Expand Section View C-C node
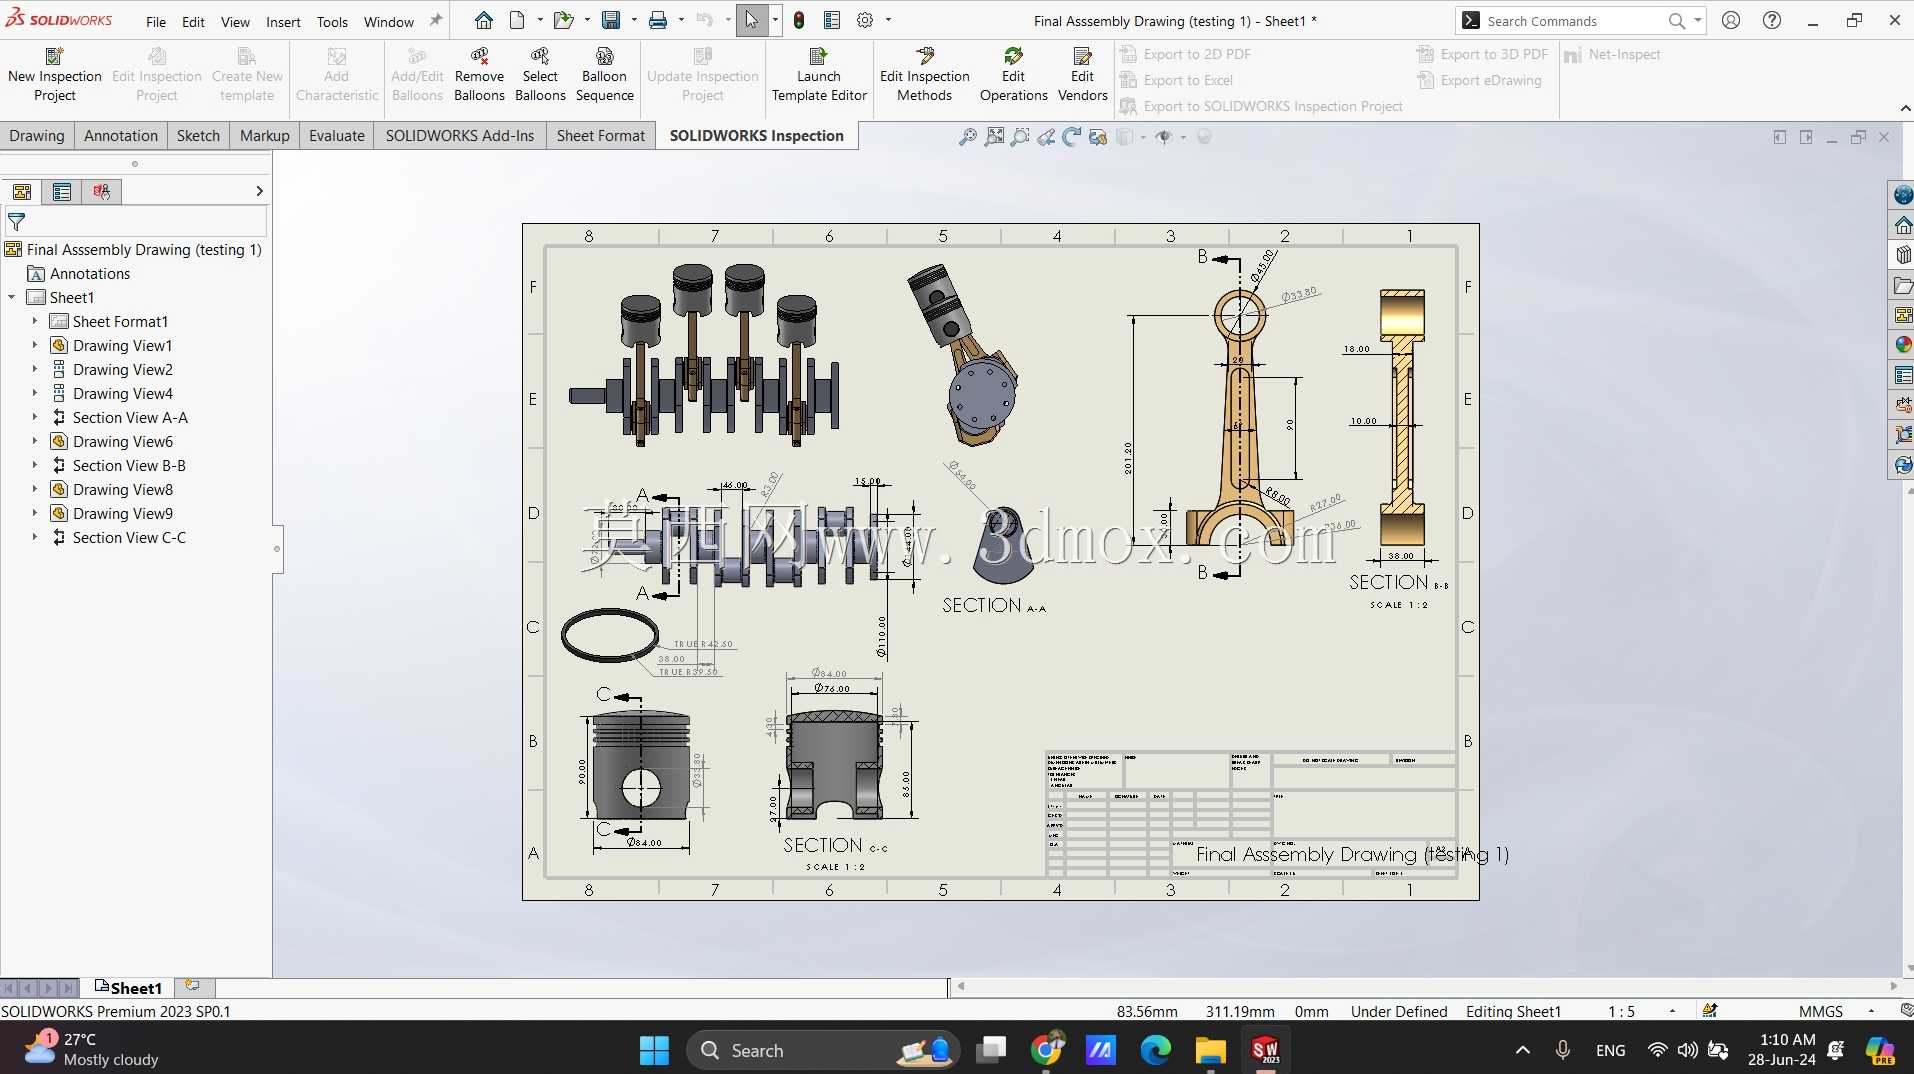The height and width of the screenshot is (1074, 1914). click(35, 537)
